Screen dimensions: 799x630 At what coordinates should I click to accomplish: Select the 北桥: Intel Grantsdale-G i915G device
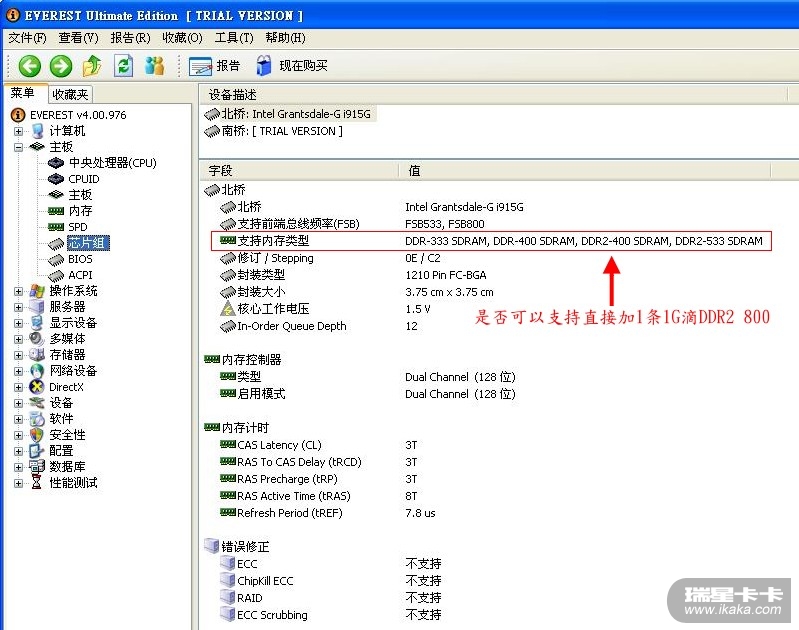[289, 114]
